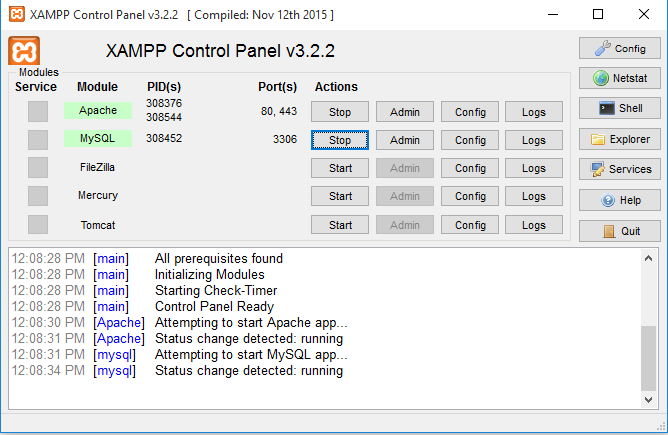This screenshot has height=435, width=668.
Task: Maximize the XAMPP Control Panel window
Action: (598, 14)
